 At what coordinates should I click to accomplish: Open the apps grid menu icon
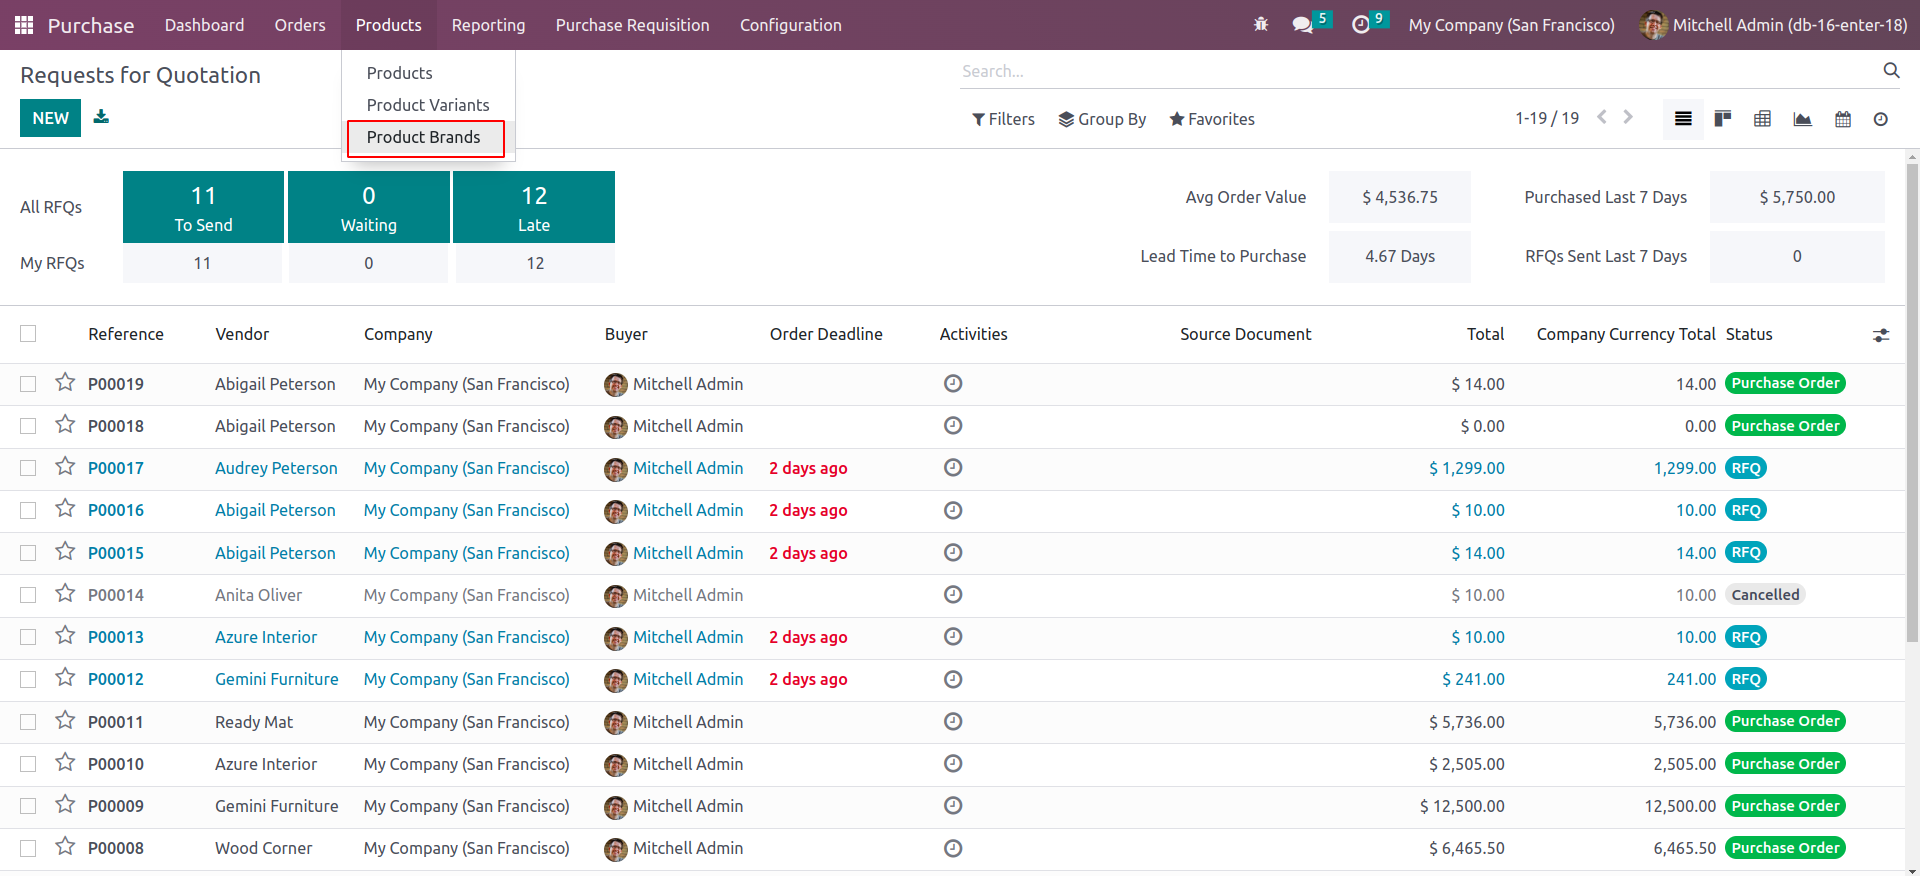(24, 25)
